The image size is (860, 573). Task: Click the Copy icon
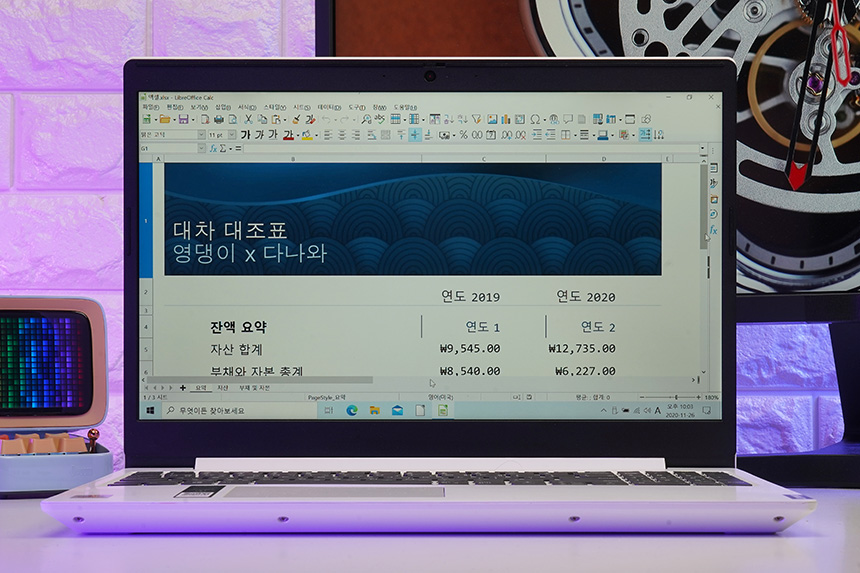pyautogui.click(x=263, y=119)
